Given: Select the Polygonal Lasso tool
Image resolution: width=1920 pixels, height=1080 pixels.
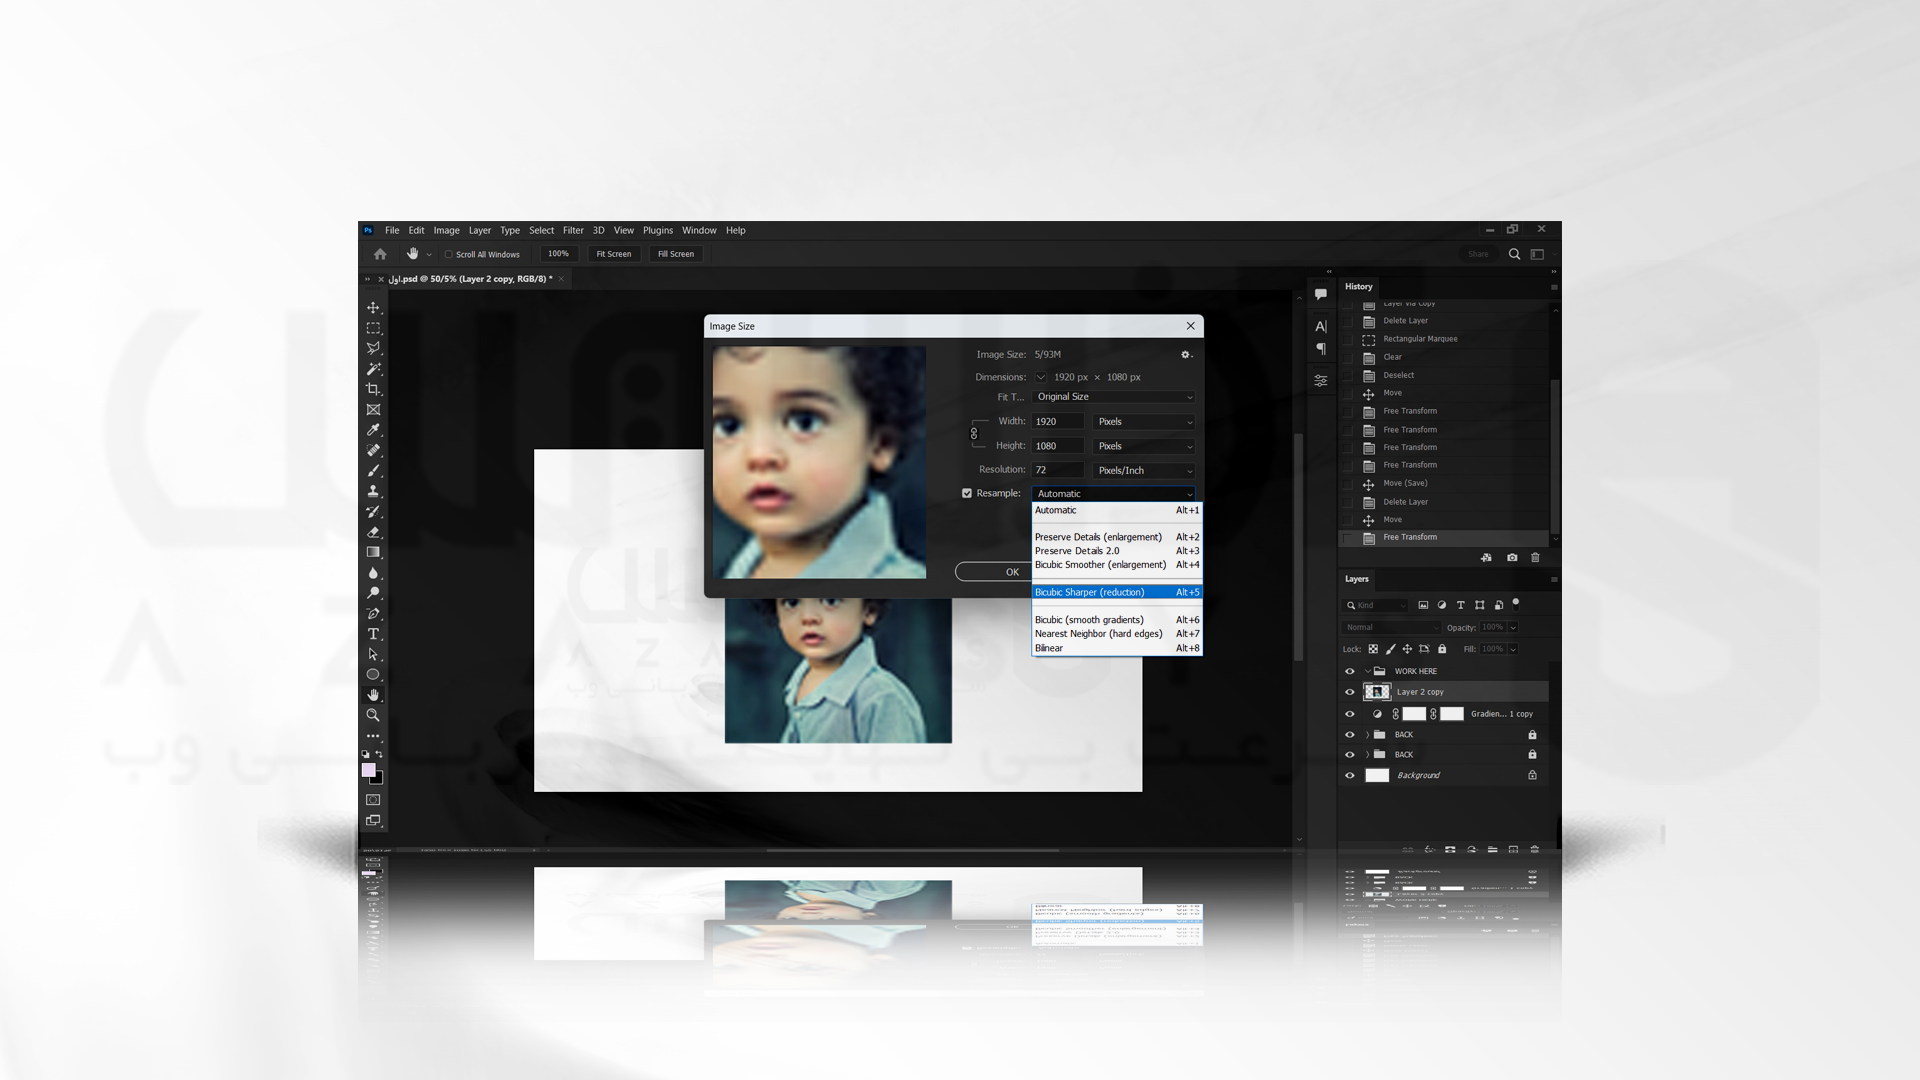Looking at the screenshot, I should coord(373,348).
